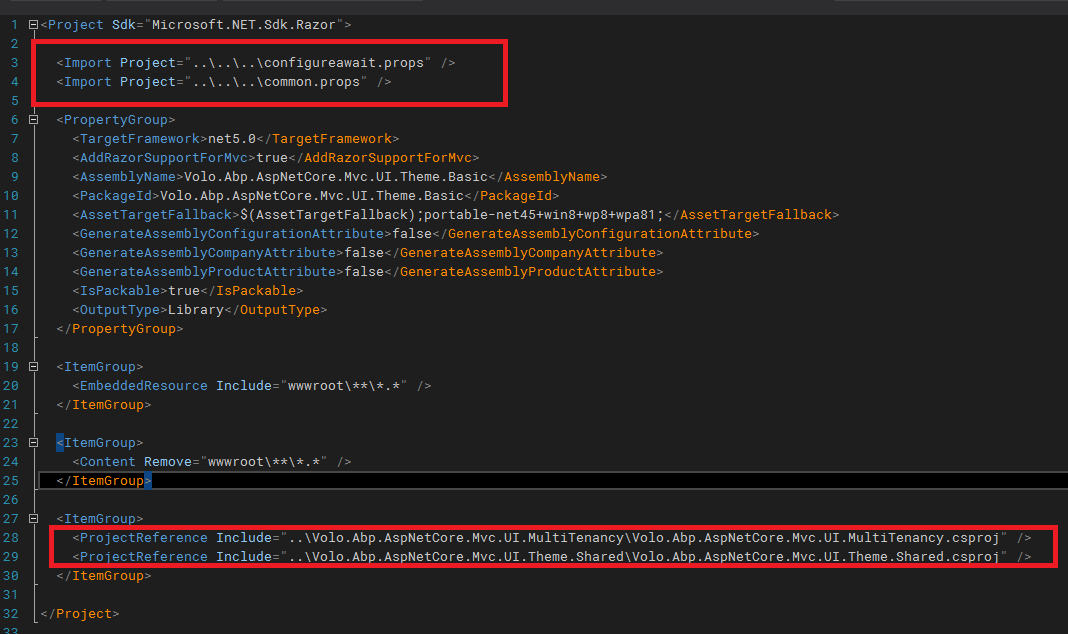The height and width of the screenshot is (634, 1068).
Task: Click line number 31 in the gutter
Action: click(11, 595)
